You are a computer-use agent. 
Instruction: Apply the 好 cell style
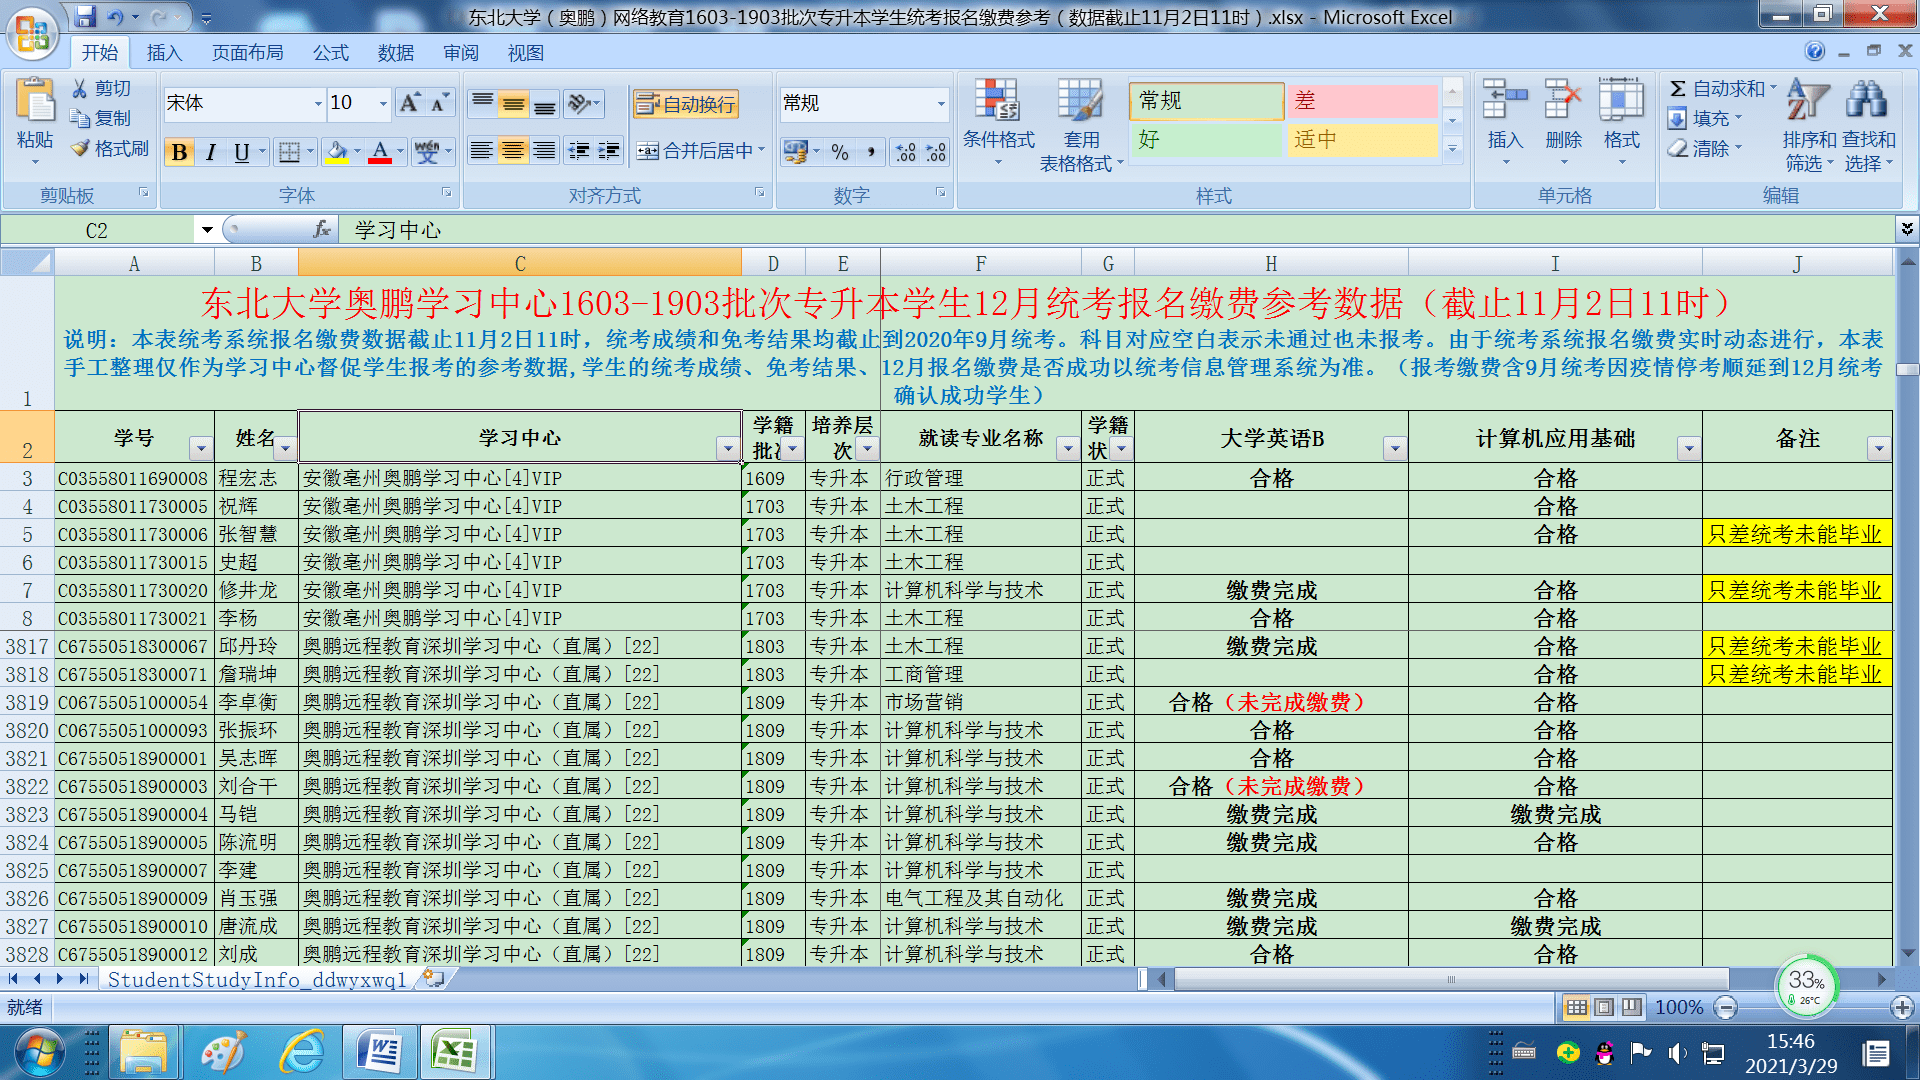[x=1206, y=140]
